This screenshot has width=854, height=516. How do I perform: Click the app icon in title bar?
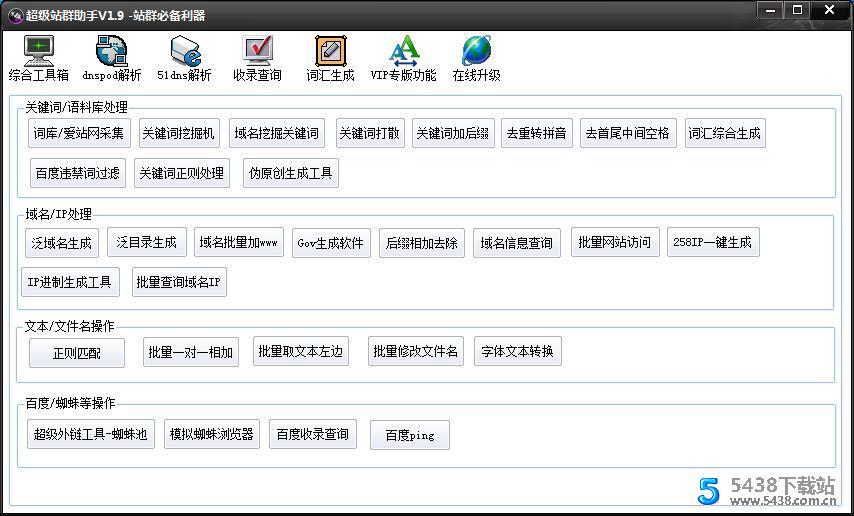click(15, 15)
